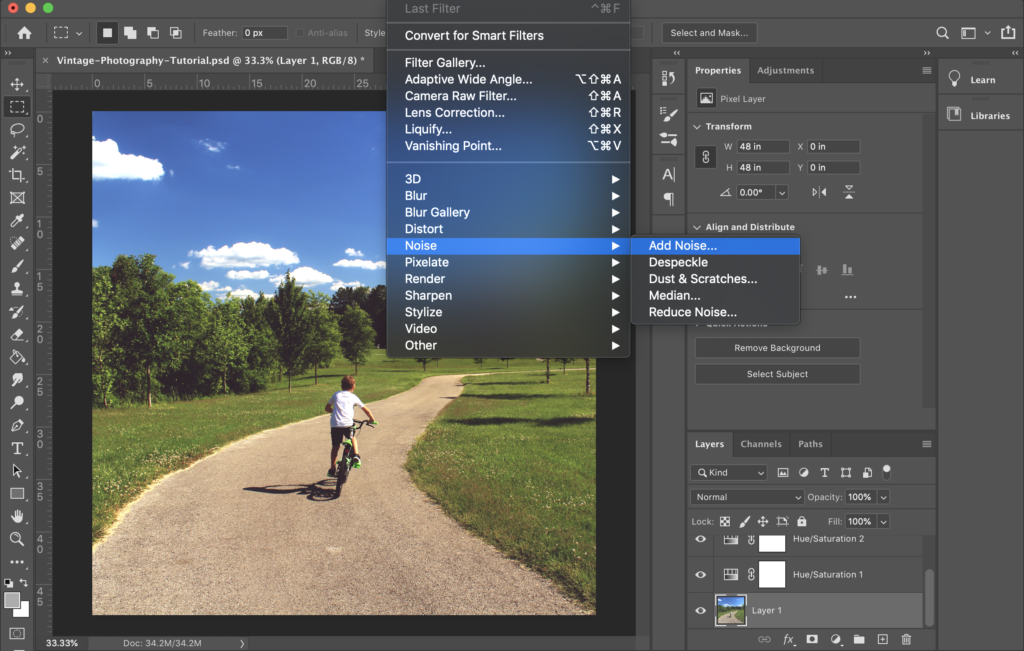
Task: Click the foreground color swatch
Action: pos(12,600)
